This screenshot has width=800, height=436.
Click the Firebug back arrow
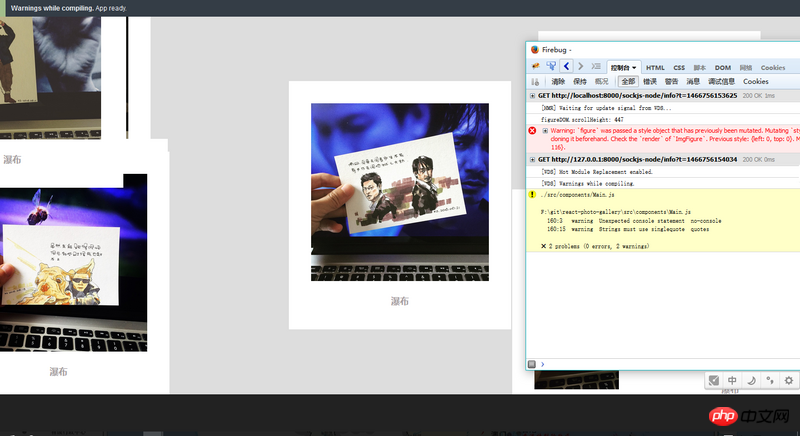566,67
